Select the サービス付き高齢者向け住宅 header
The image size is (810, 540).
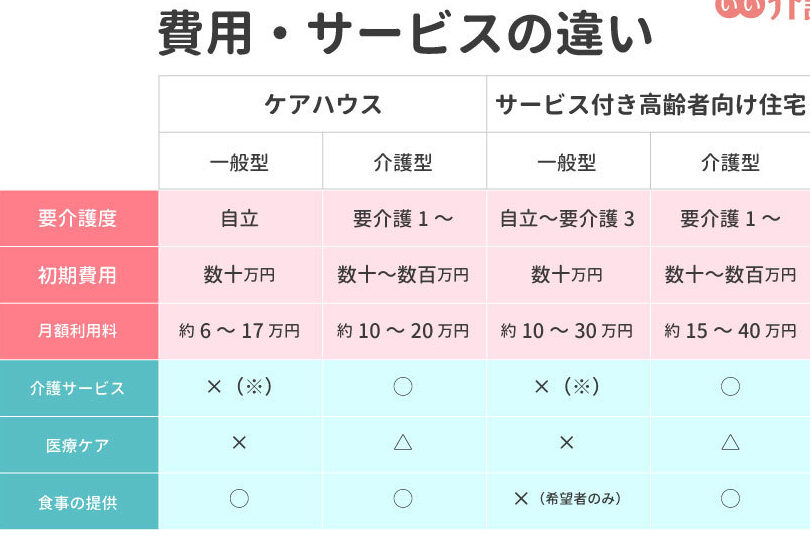point(649,104)
